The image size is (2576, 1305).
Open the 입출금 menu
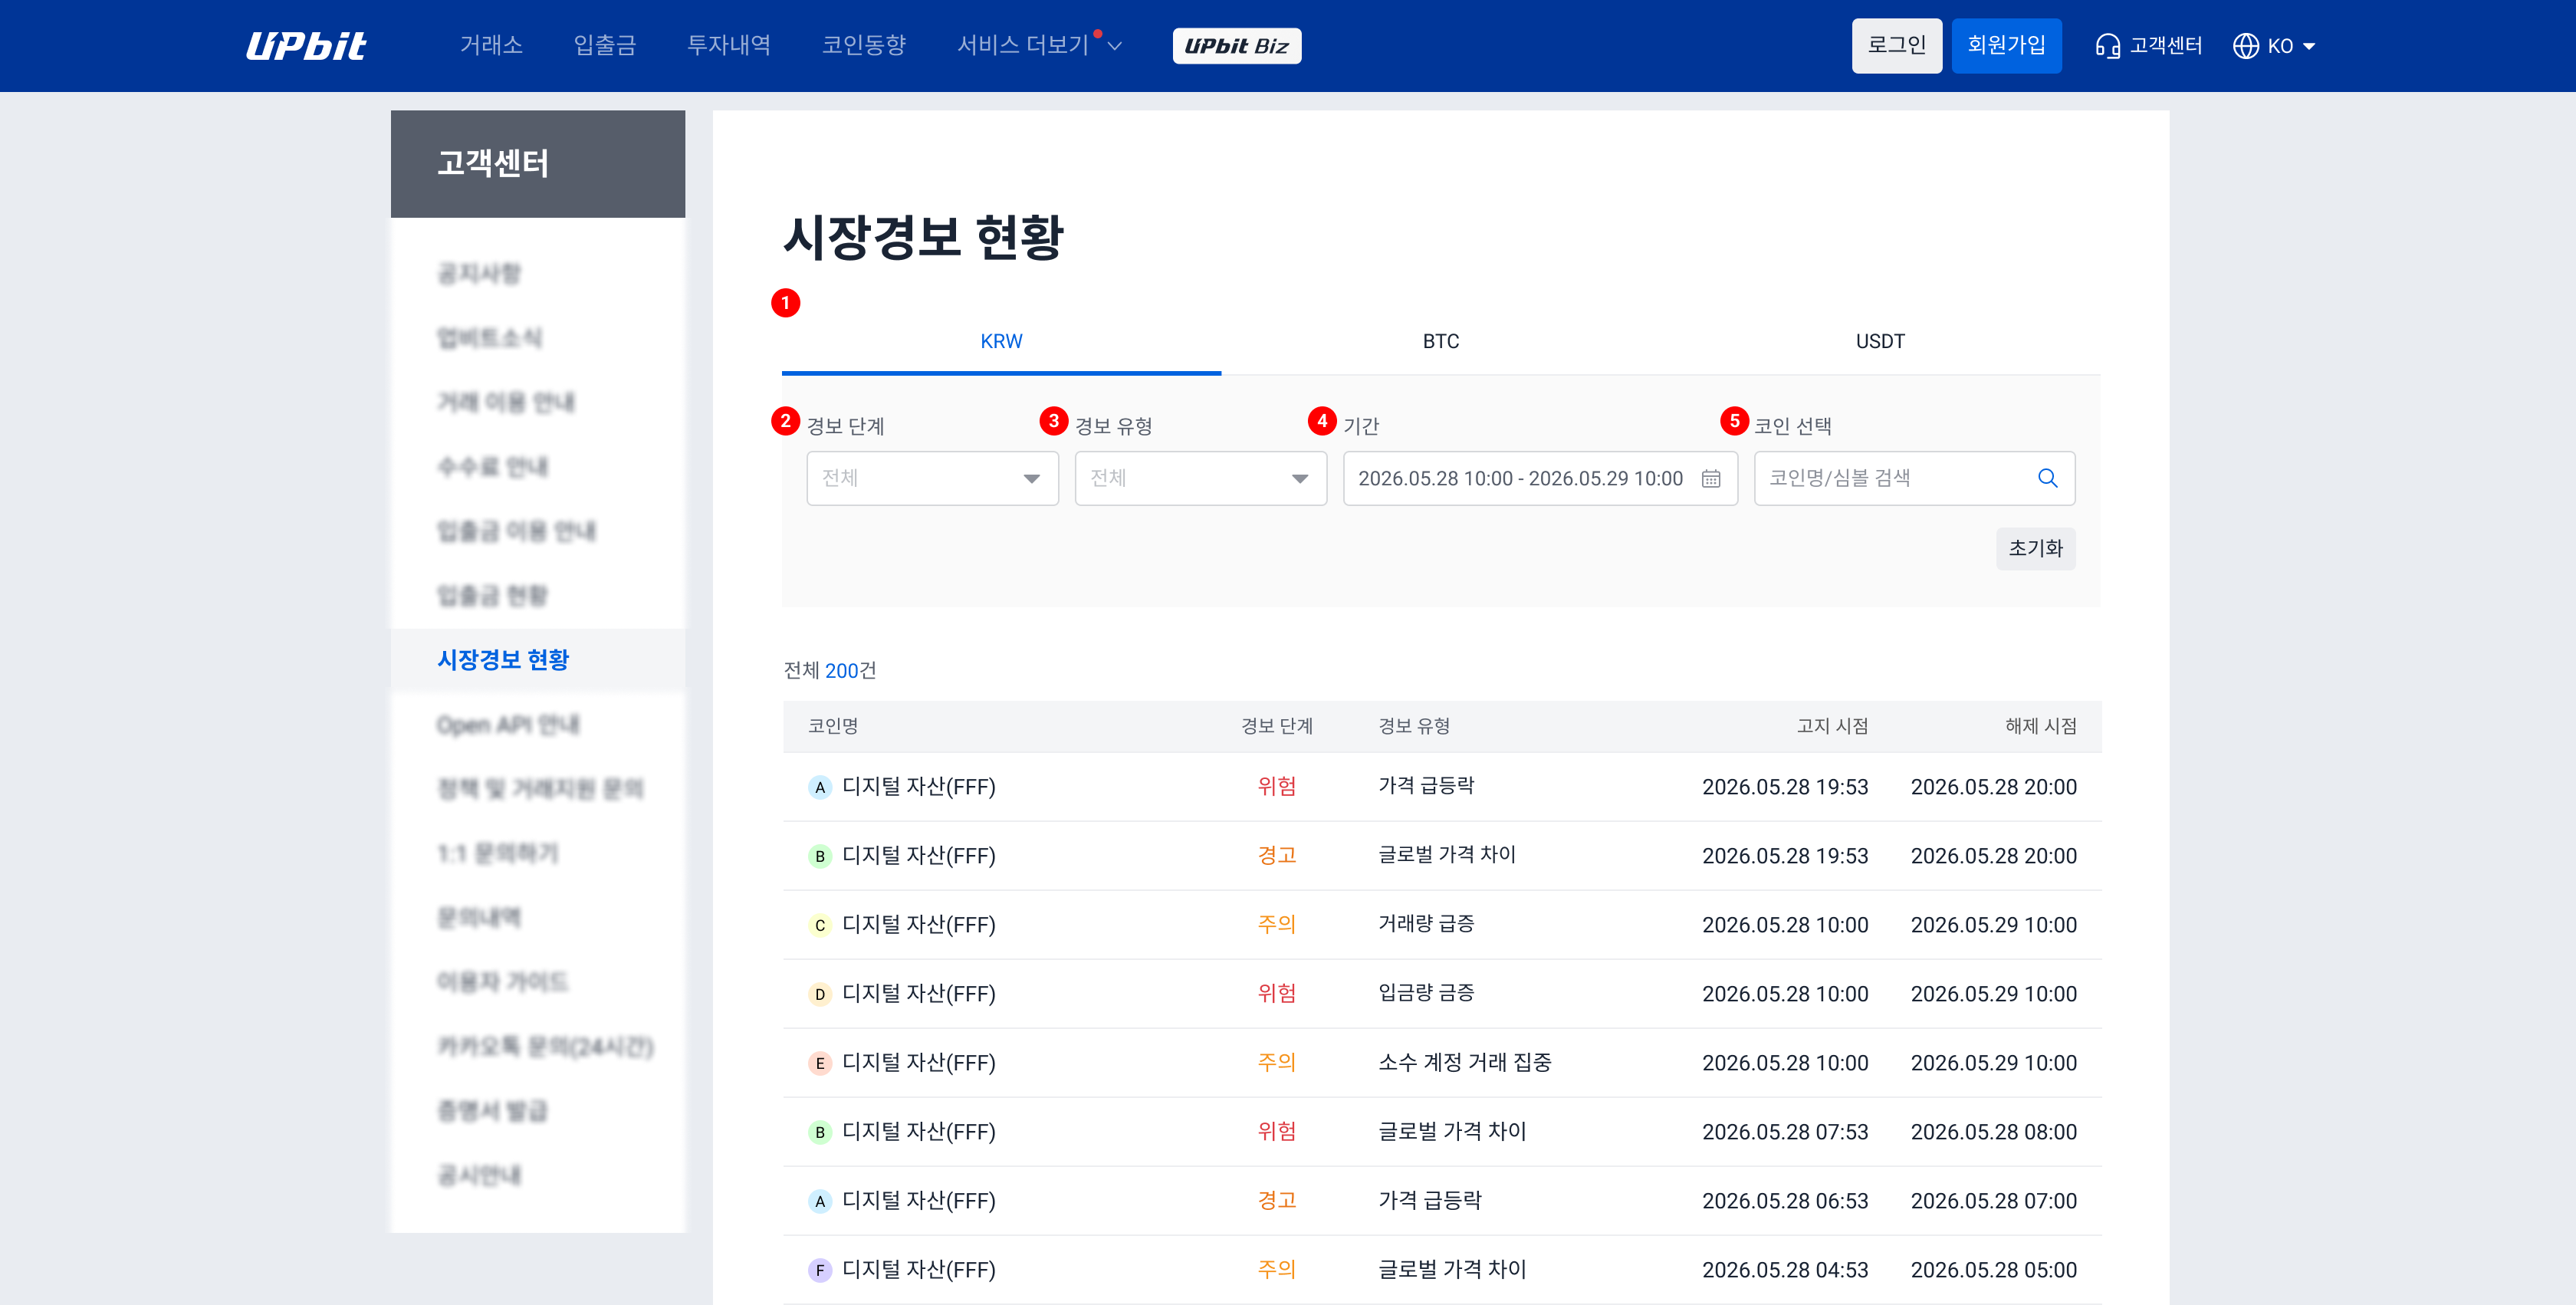click(604, 46)
